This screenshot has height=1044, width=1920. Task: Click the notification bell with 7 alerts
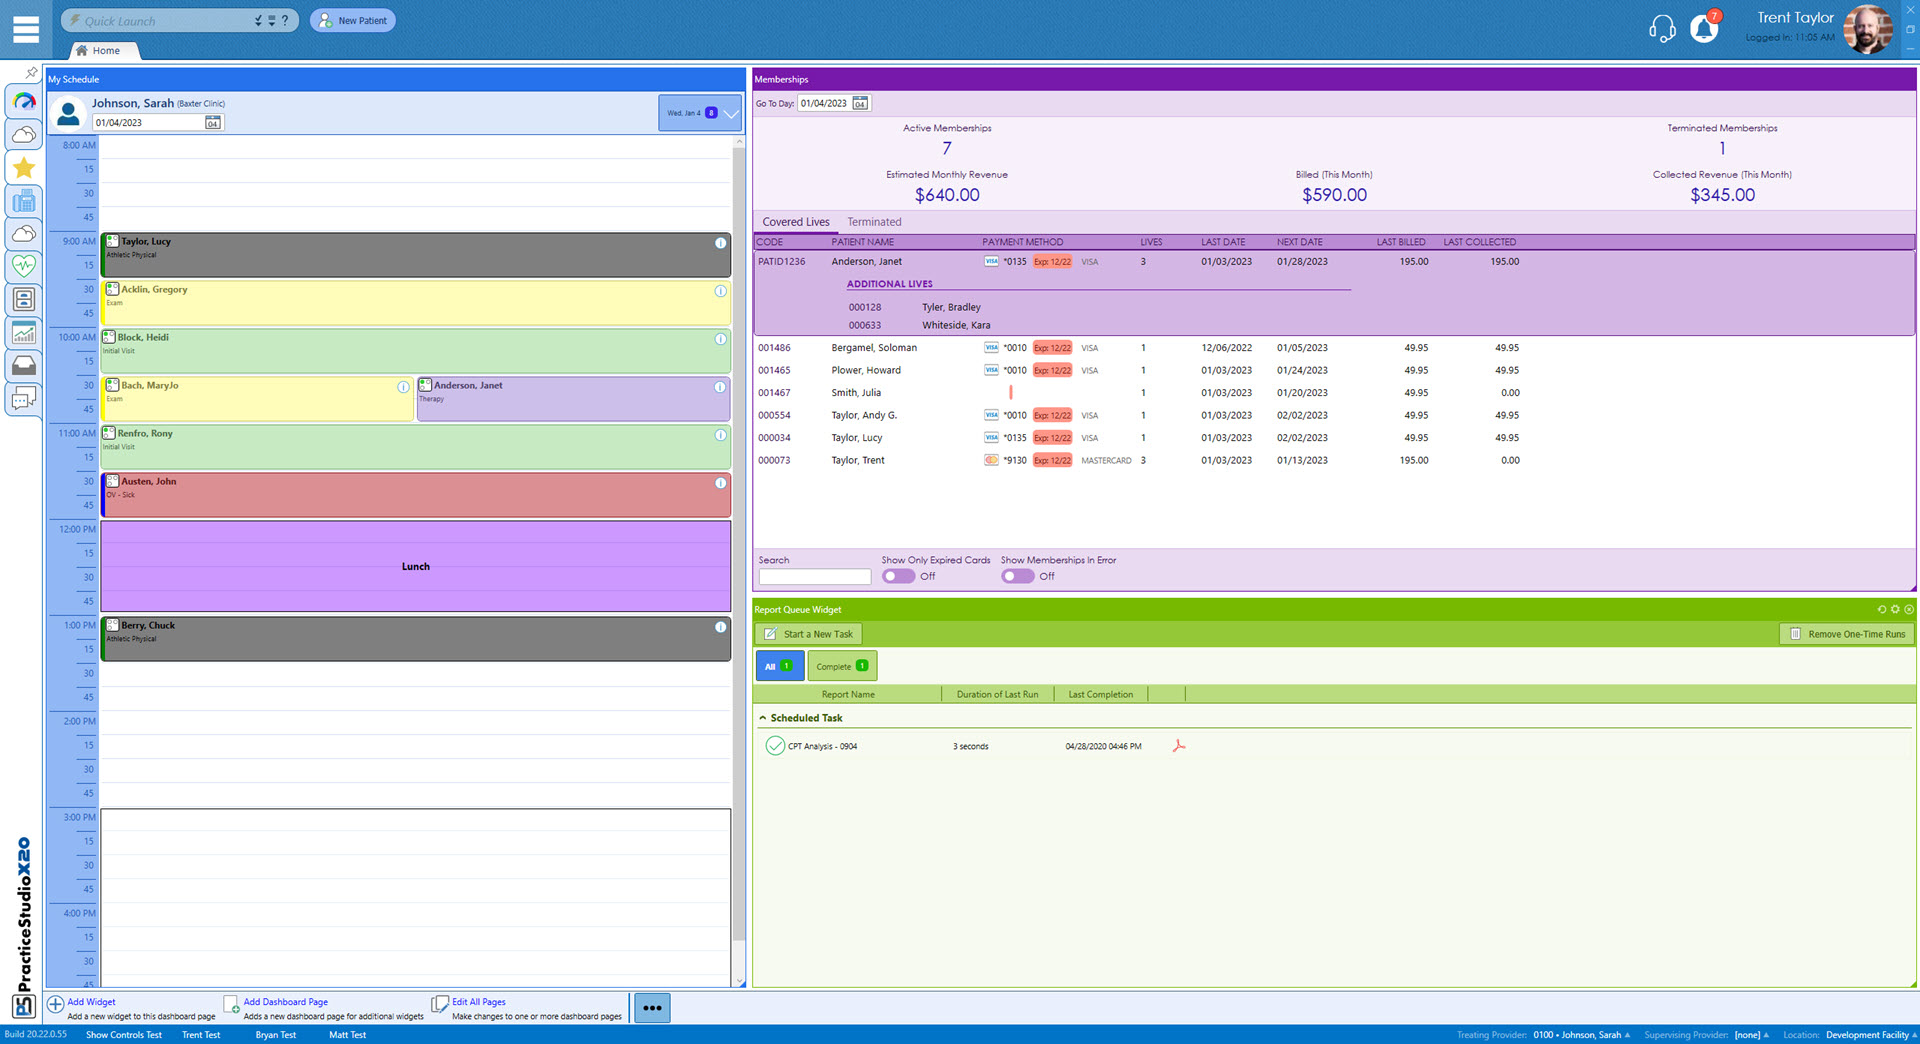click(x=1702, y=29)
